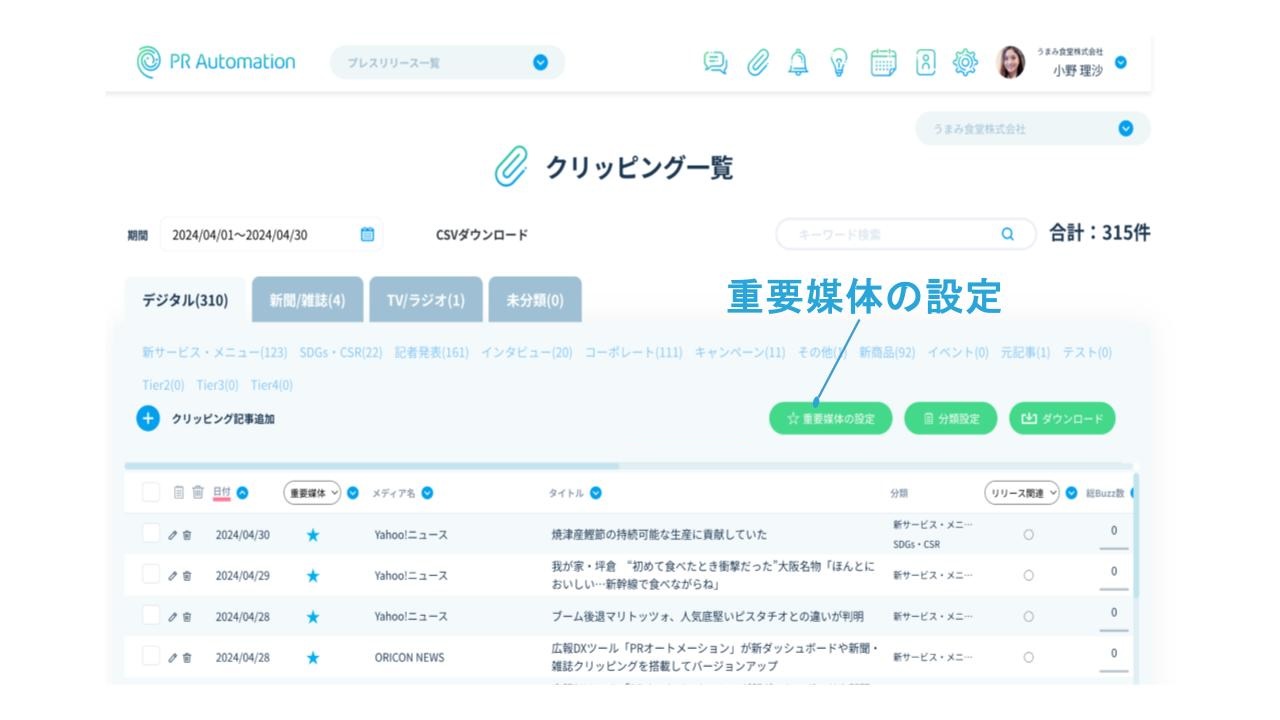Switch to the 新聞/雑誌(4) tab
This screenshot has width=1280, height=720.
pos(307,301)
